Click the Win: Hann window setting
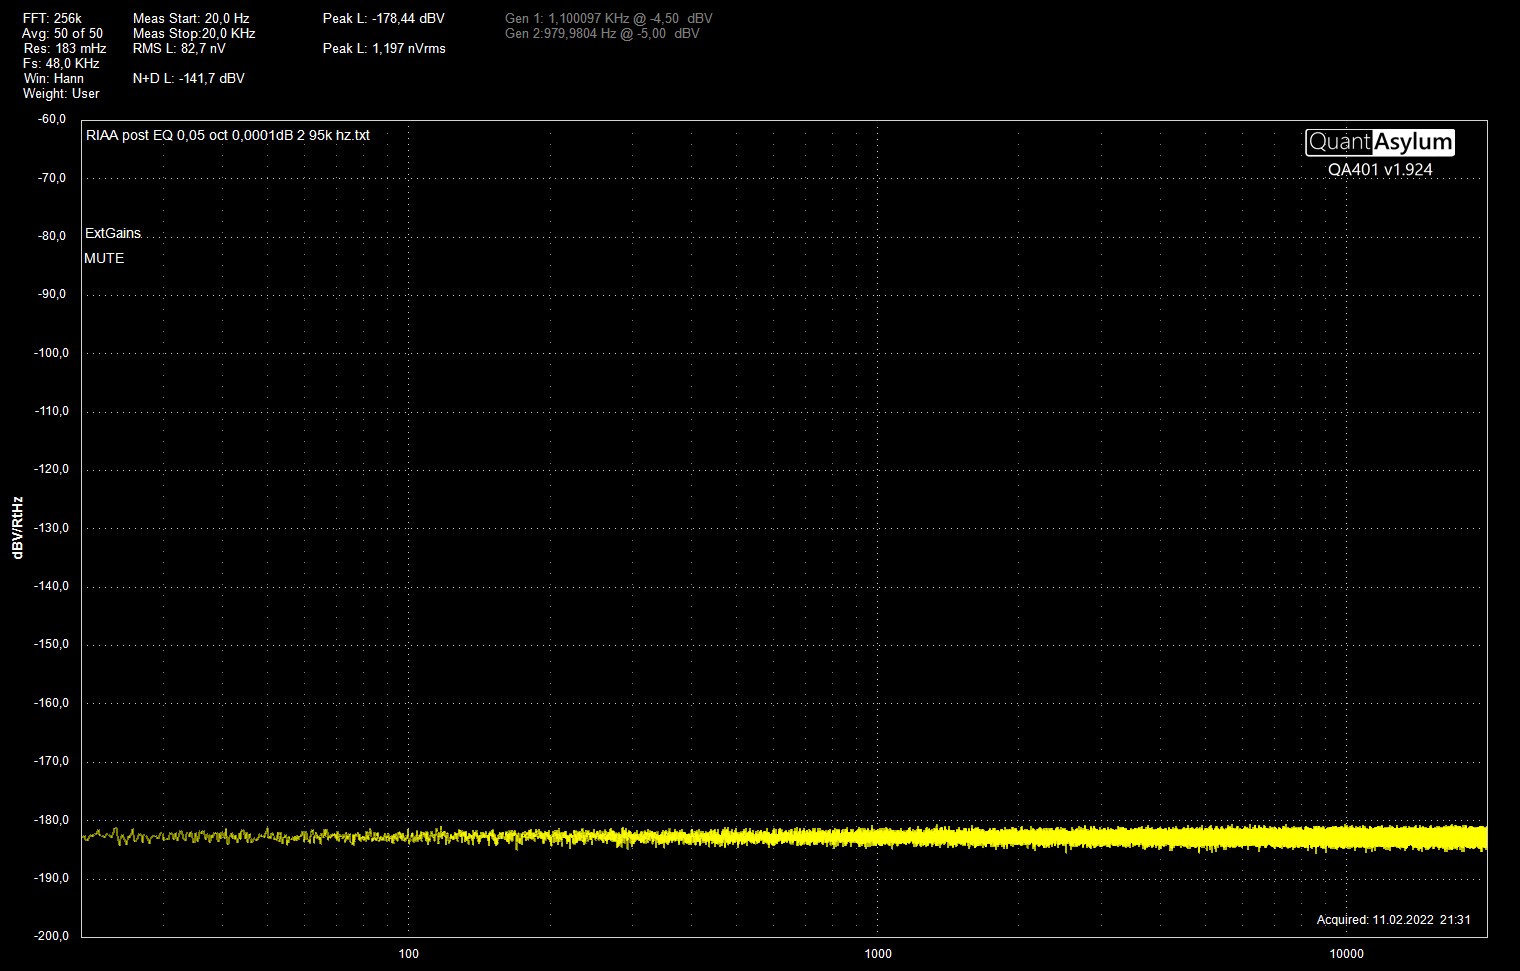The height and width of the screenshot is (971, 1520). pyautogui.click(x=54, y=78)
